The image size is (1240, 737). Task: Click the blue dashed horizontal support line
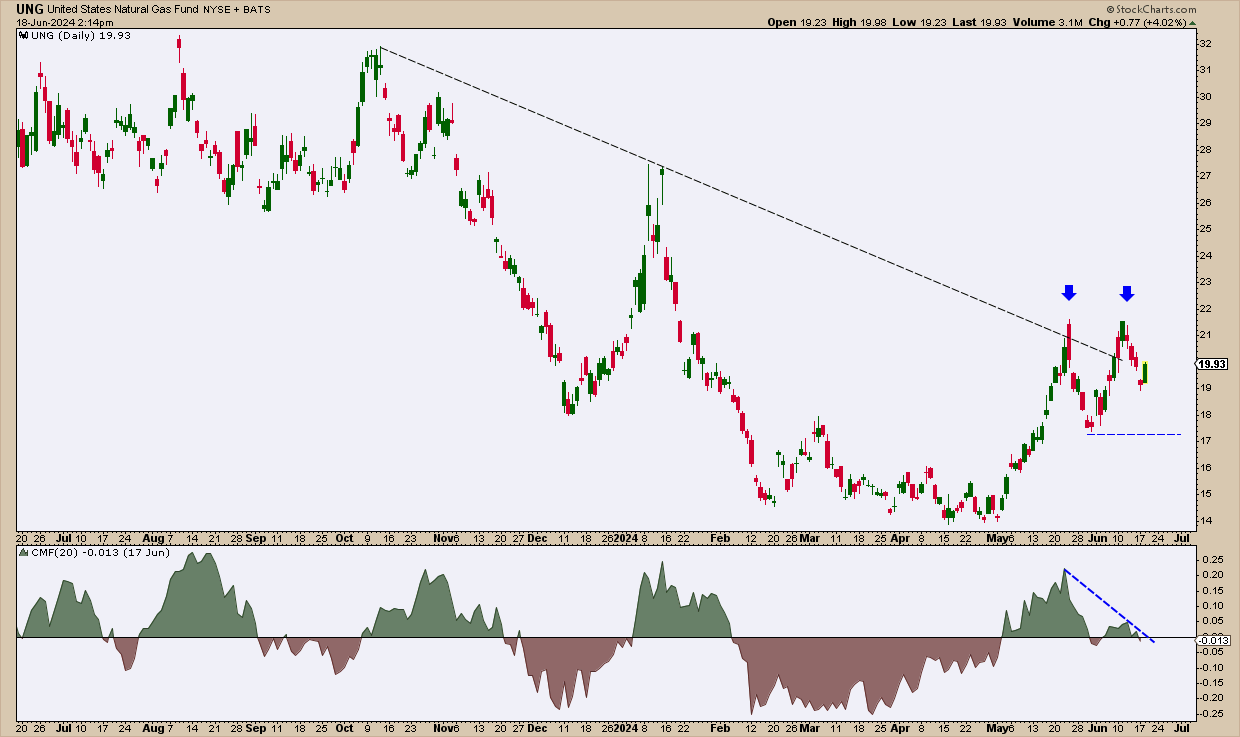point(1134,434)
